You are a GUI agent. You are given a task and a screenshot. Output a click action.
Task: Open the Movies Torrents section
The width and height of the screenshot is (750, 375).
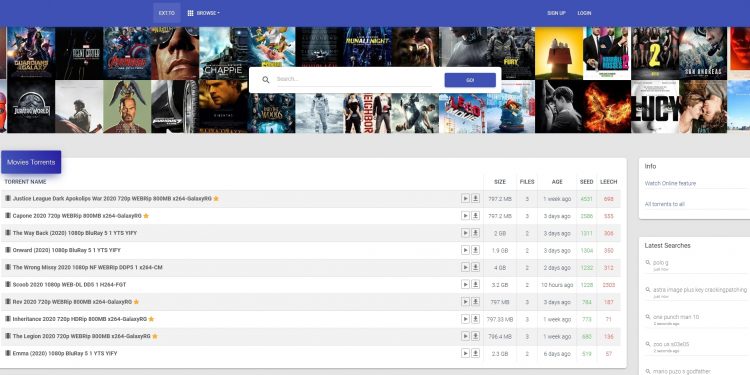(x=31, y=162)
